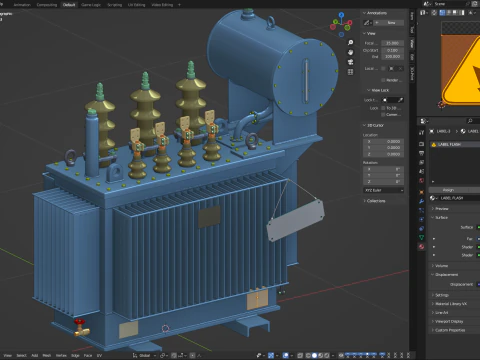This screenshot has width=480, height=360.
Task: Open the Particles properties tab
Action: 422,210
